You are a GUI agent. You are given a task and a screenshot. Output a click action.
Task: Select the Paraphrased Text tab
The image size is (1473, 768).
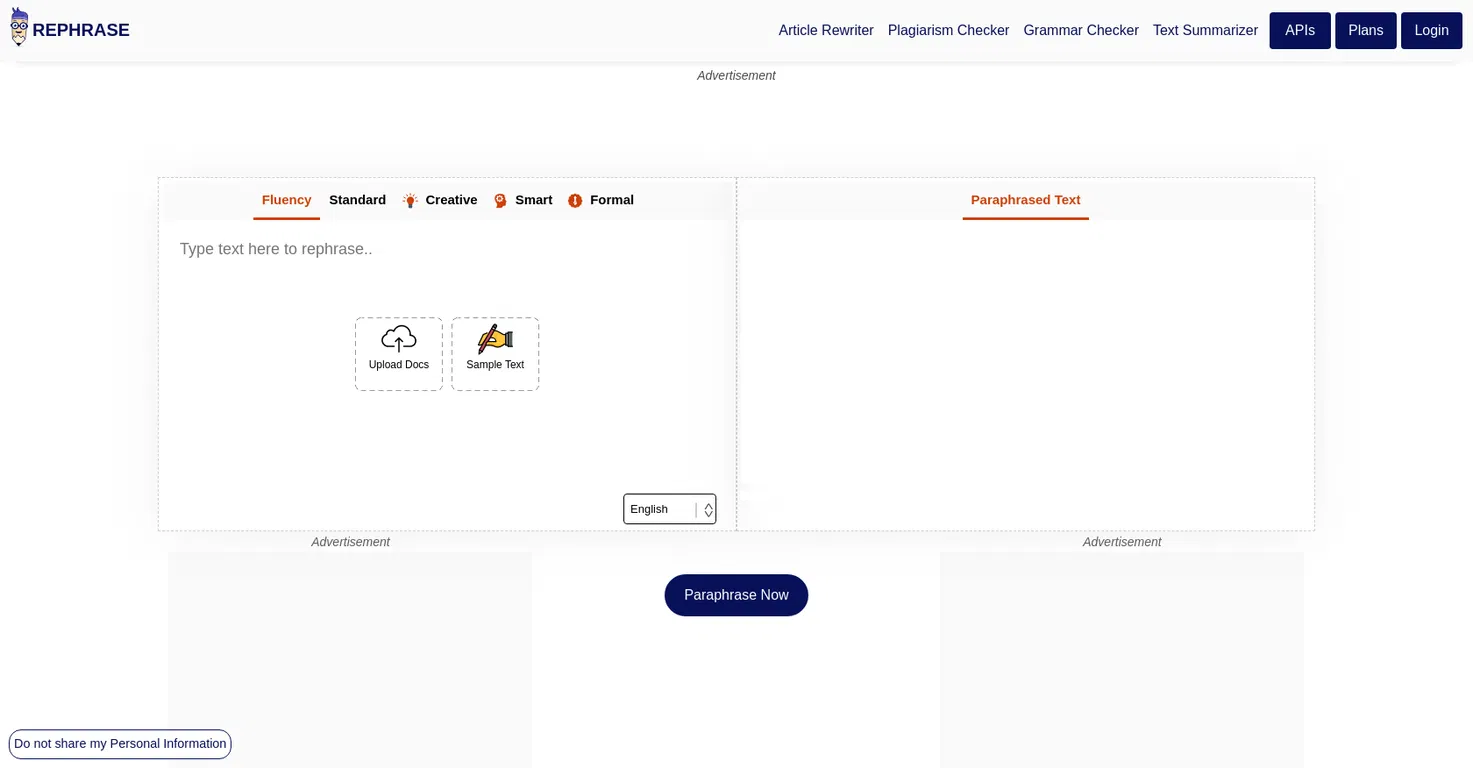pyautogui.click(x=1026, y=200)
